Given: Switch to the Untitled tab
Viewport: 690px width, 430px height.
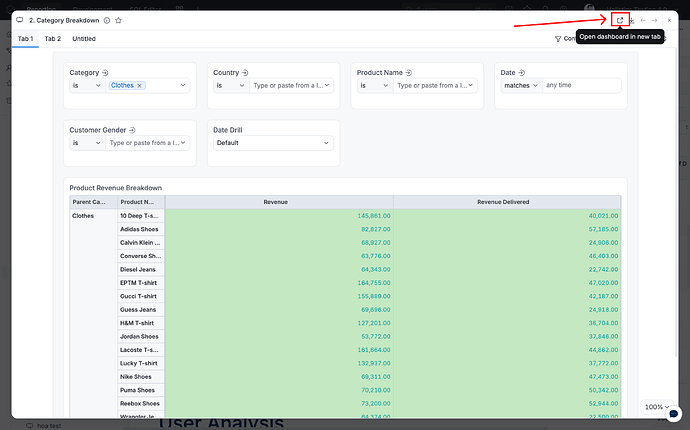Looking at the screenshot, I should pyautogui.click(x=84, y=39).
